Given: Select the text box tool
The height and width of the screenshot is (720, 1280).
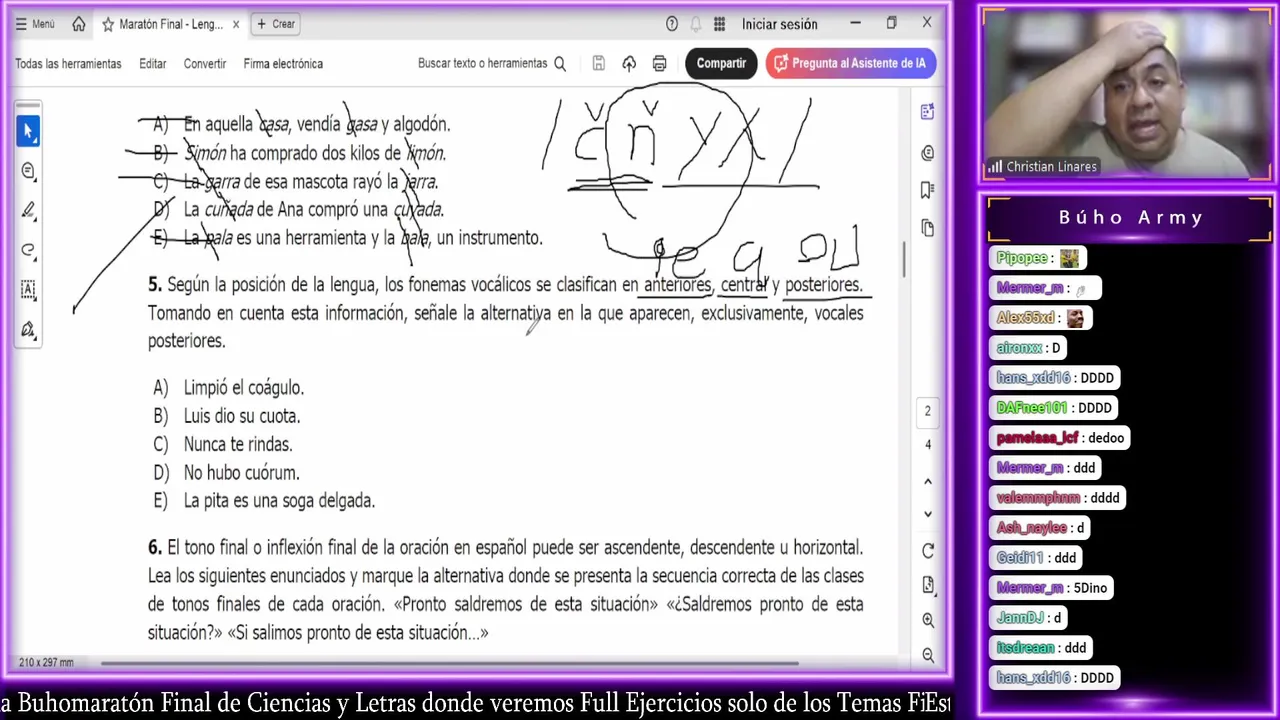Looking at the screenshot, I should coord(28,291).
